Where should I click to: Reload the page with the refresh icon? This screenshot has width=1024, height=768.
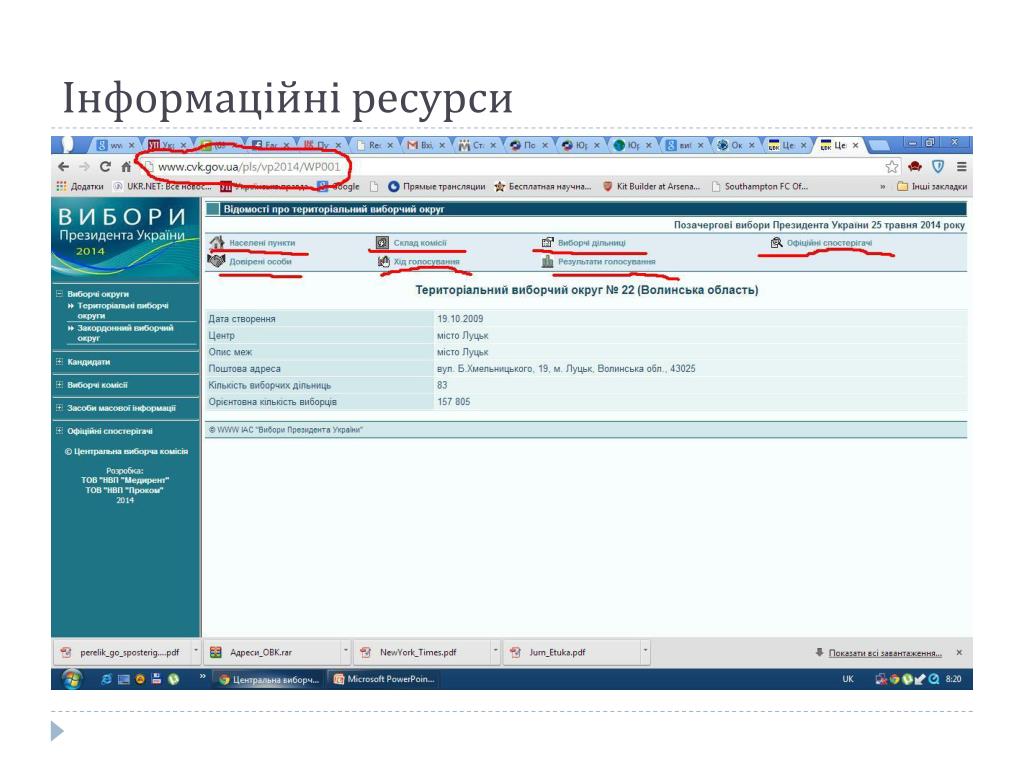click(105, 167)
